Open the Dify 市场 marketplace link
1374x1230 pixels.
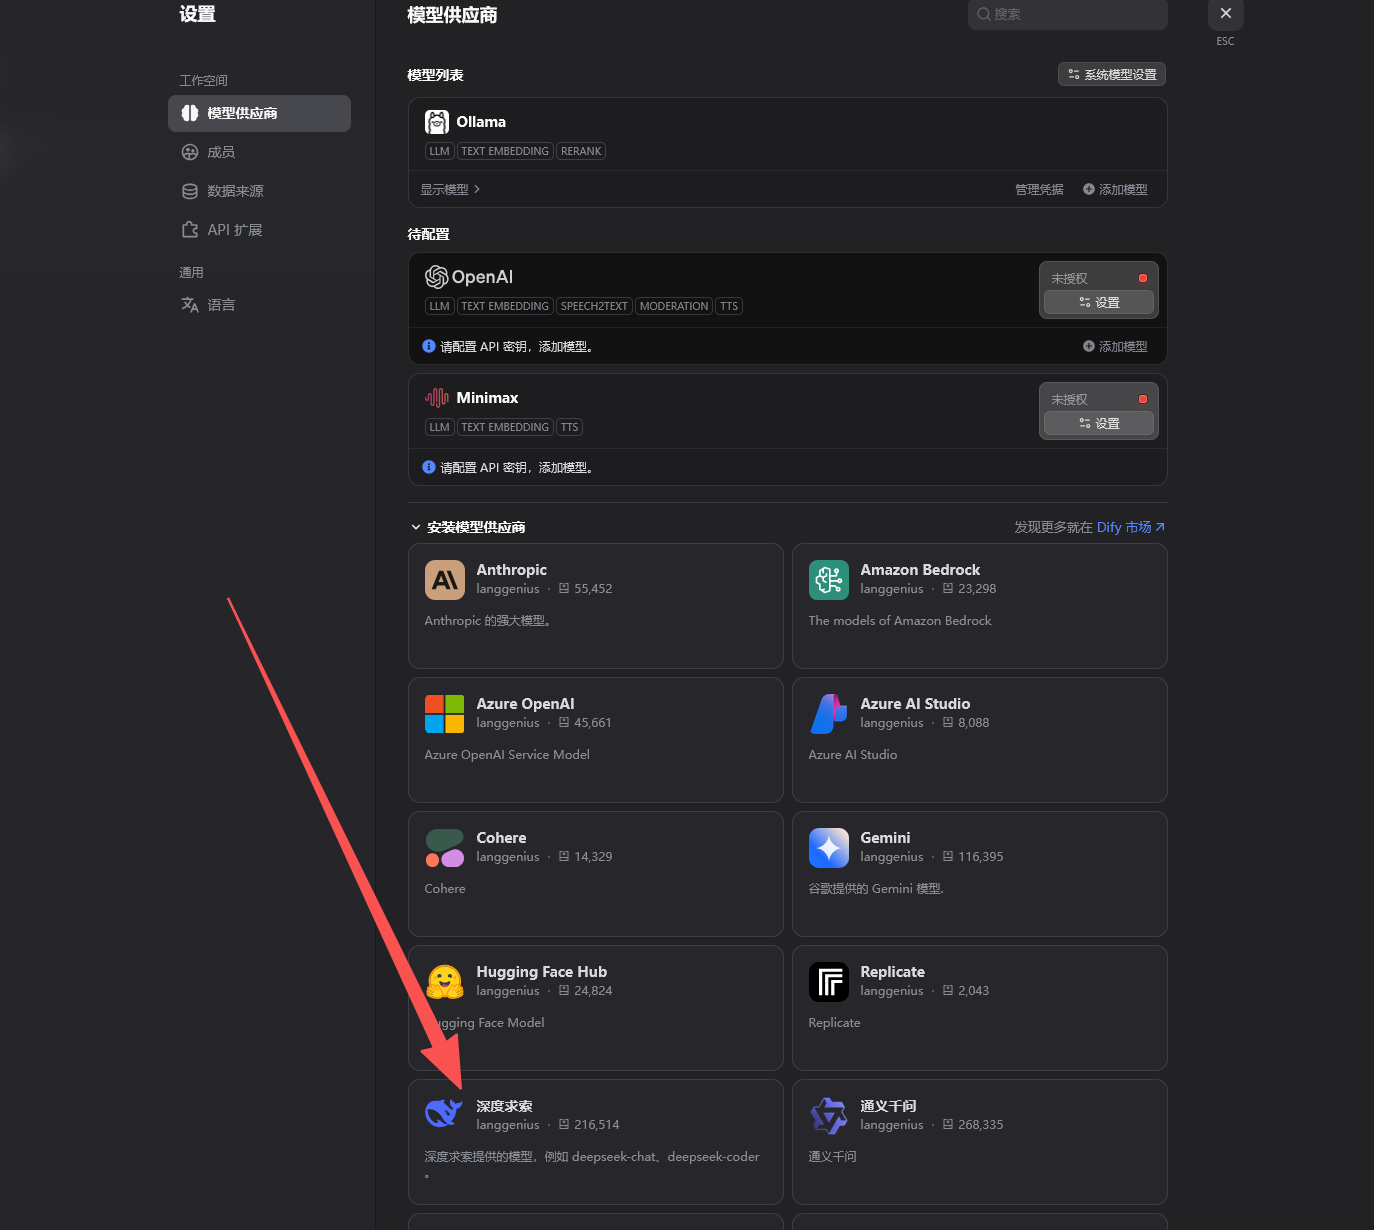coord(1131,527)
